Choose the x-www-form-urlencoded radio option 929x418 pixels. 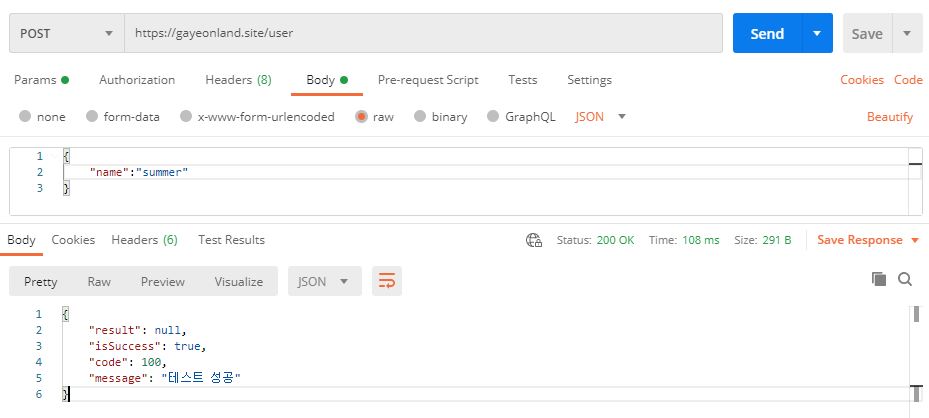point(186,117)
